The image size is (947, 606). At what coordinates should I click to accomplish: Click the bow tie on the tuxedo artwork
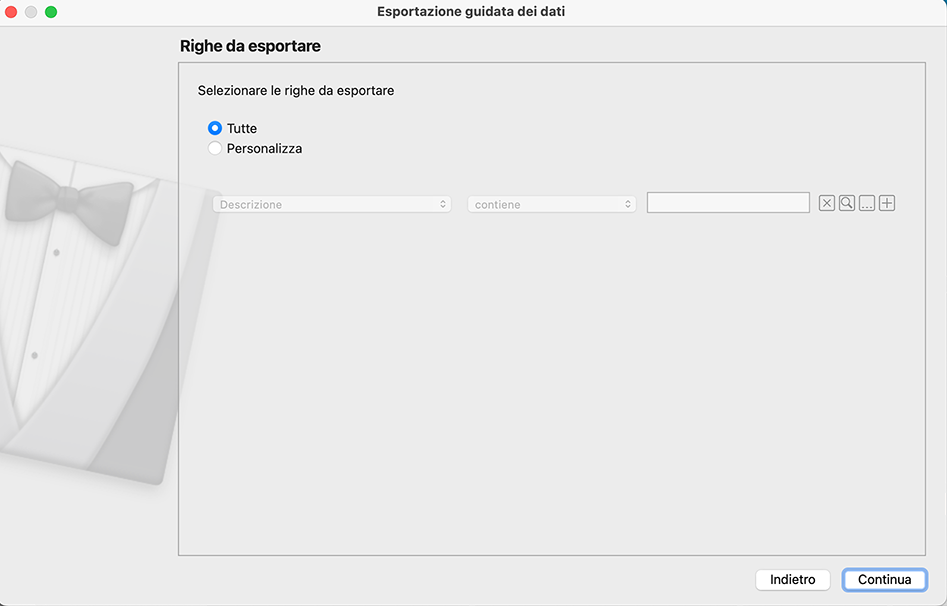(x=68, y=196)
